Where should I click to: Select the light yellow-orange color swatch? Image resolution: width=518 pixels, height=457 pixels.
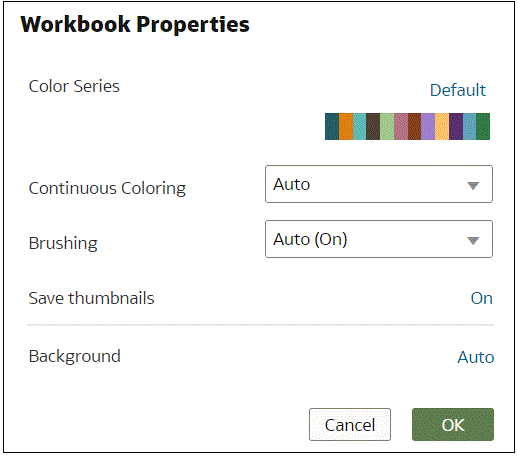tap(442, 126)
